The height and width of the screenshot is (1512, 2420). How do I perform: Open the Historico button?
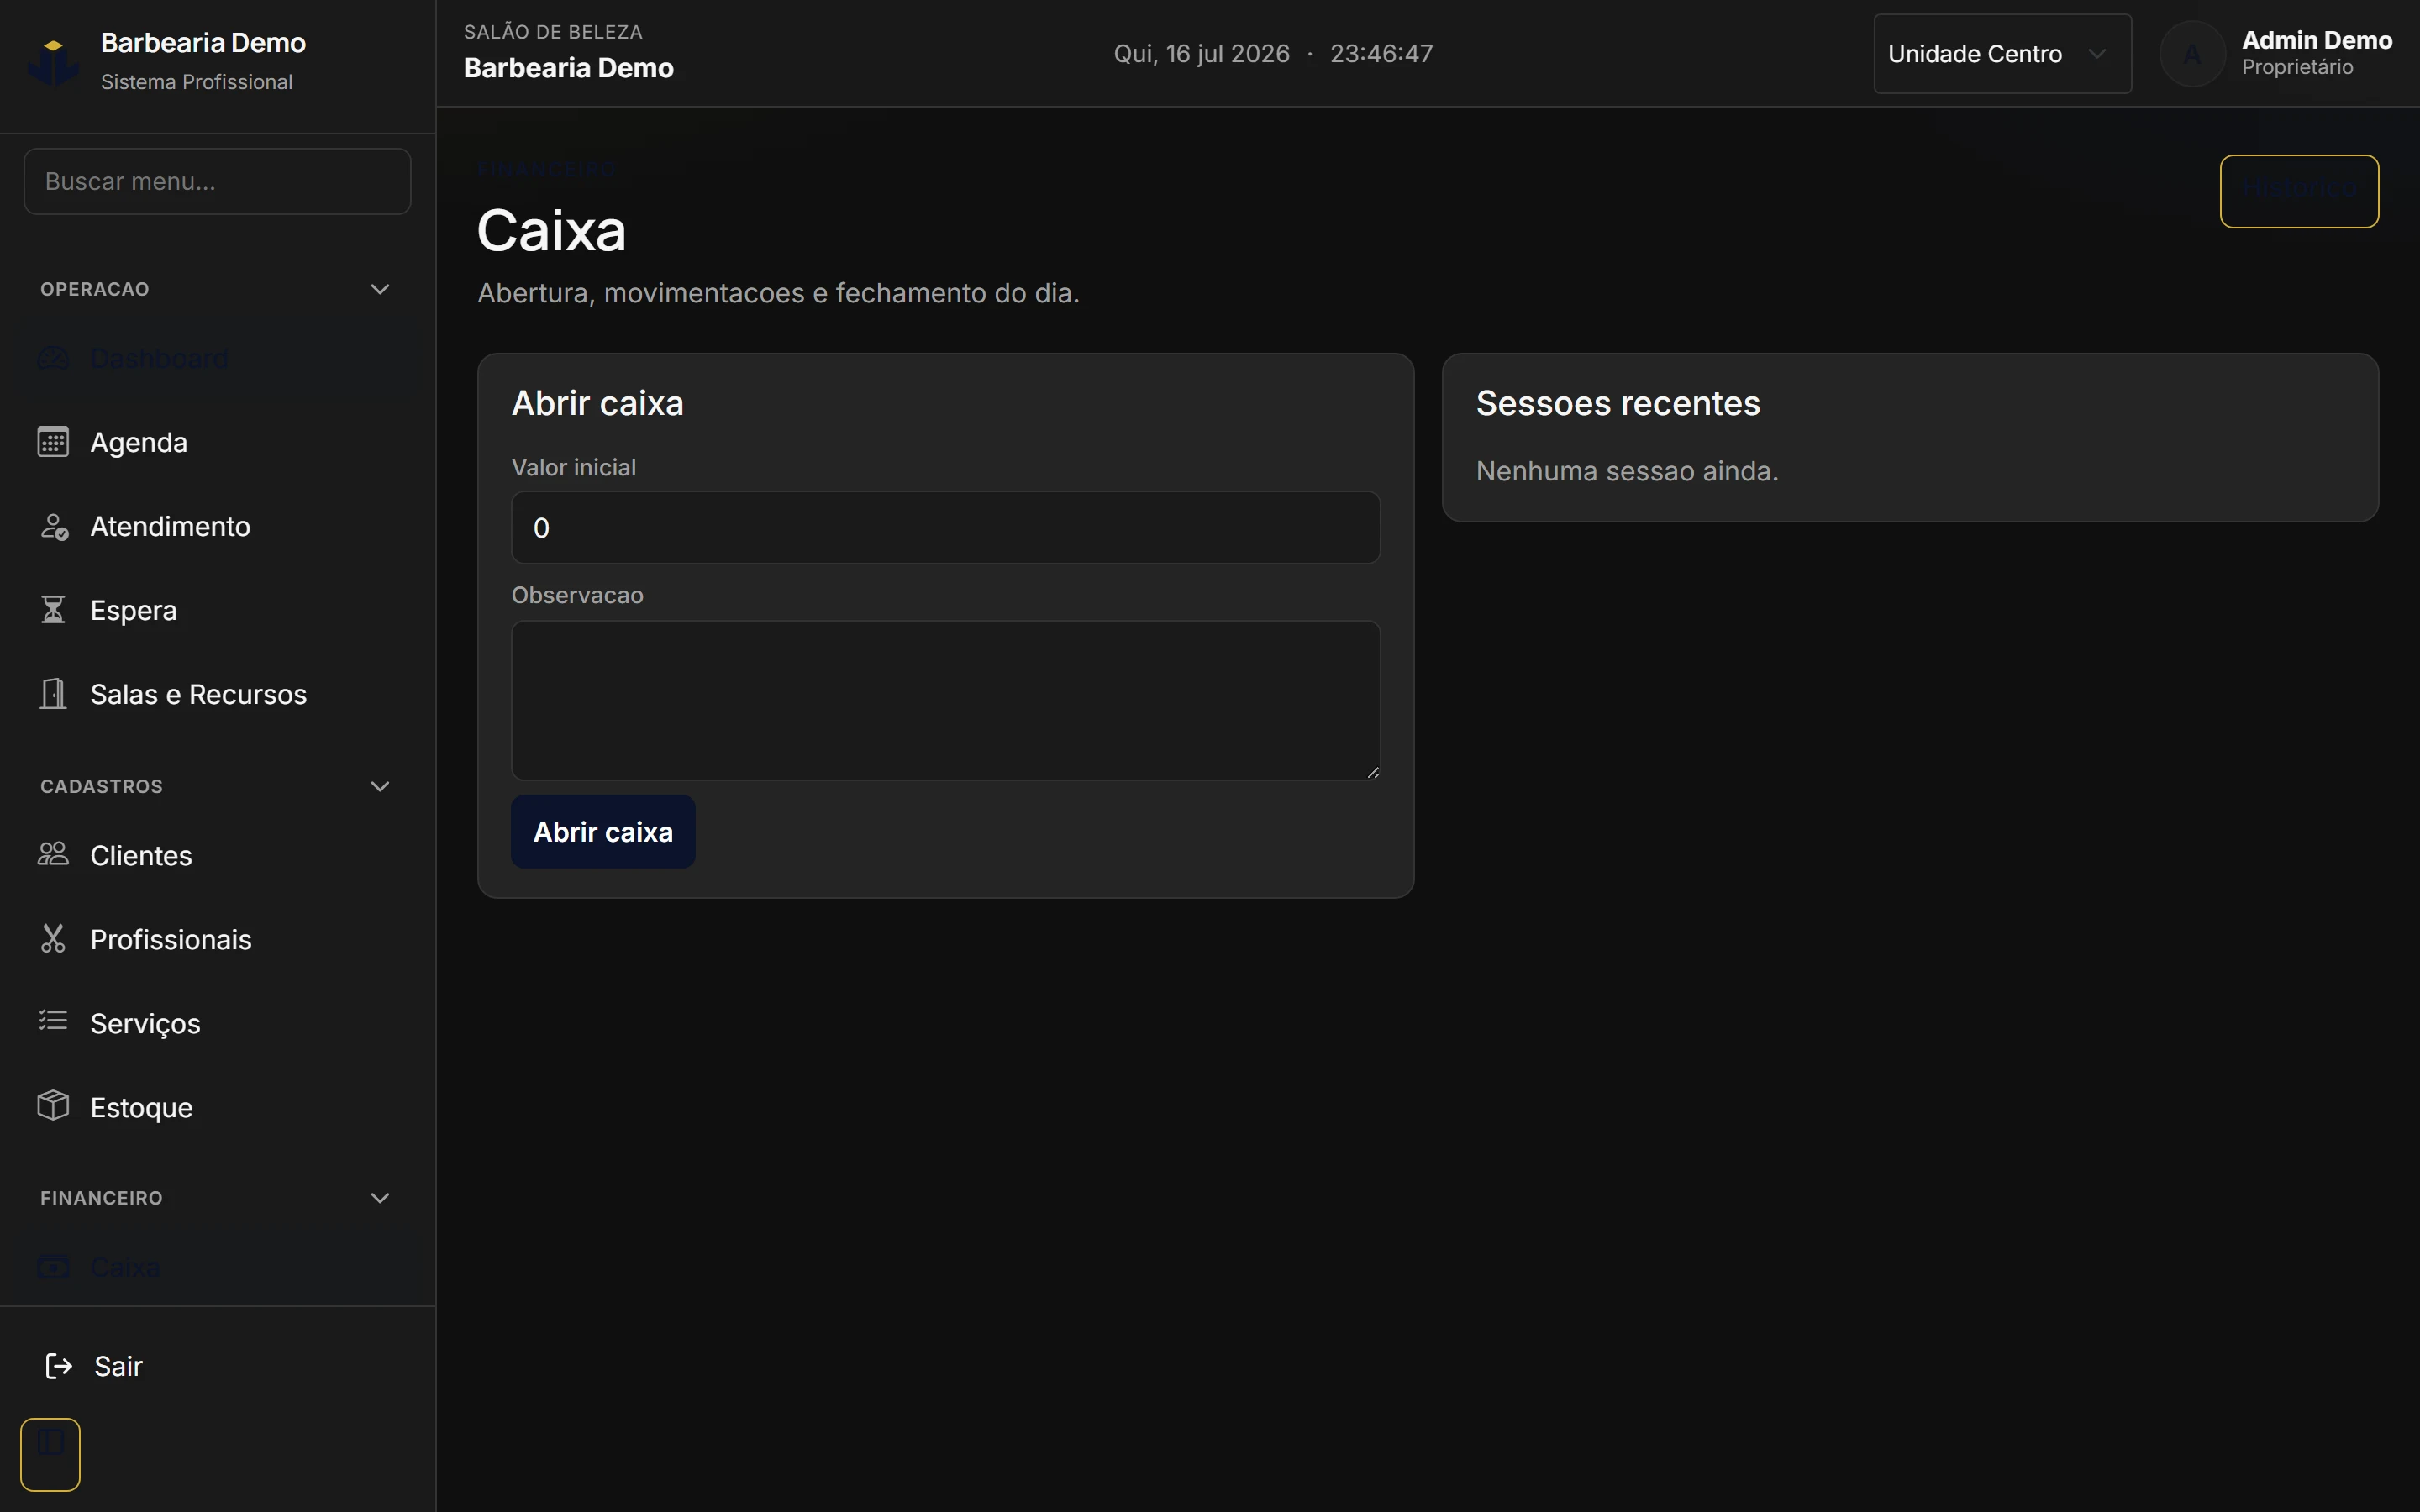tap(2299, 191)
